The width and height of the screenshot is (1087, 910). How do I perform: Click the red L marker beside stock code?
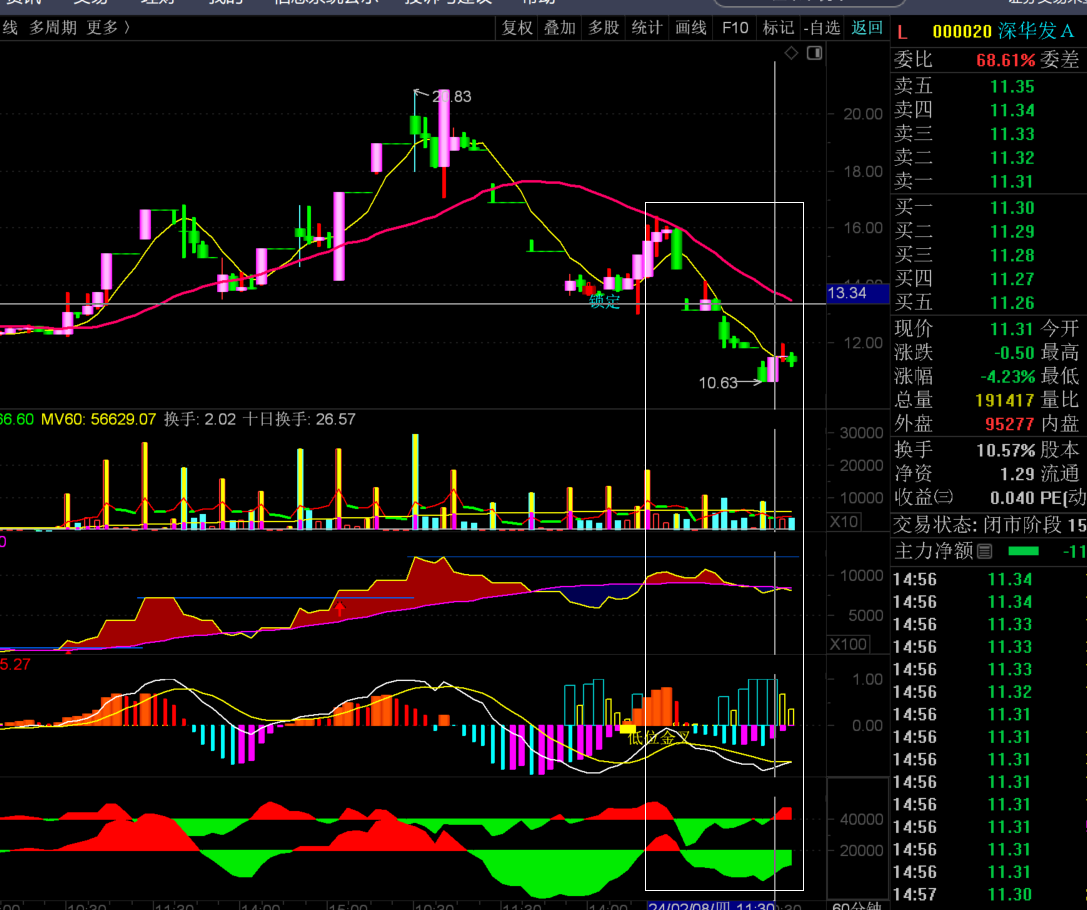click(x=902, y=32)
